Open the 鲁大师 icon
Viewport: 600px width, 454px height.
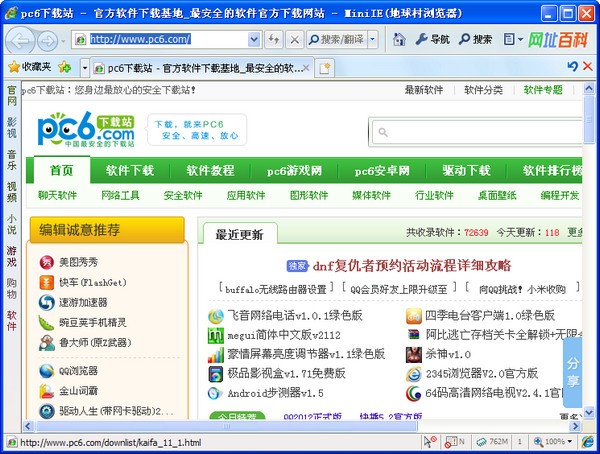tap(46, 343)
